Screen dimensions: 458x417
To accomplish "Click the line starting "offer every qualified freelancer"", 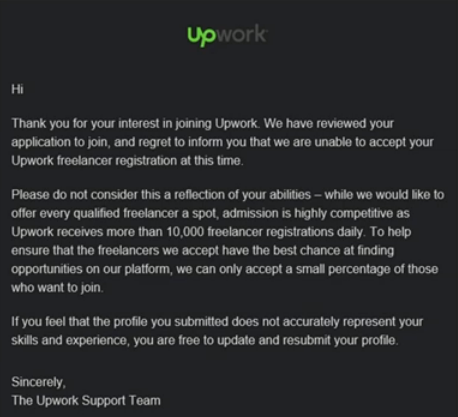I will click(211, 213).
